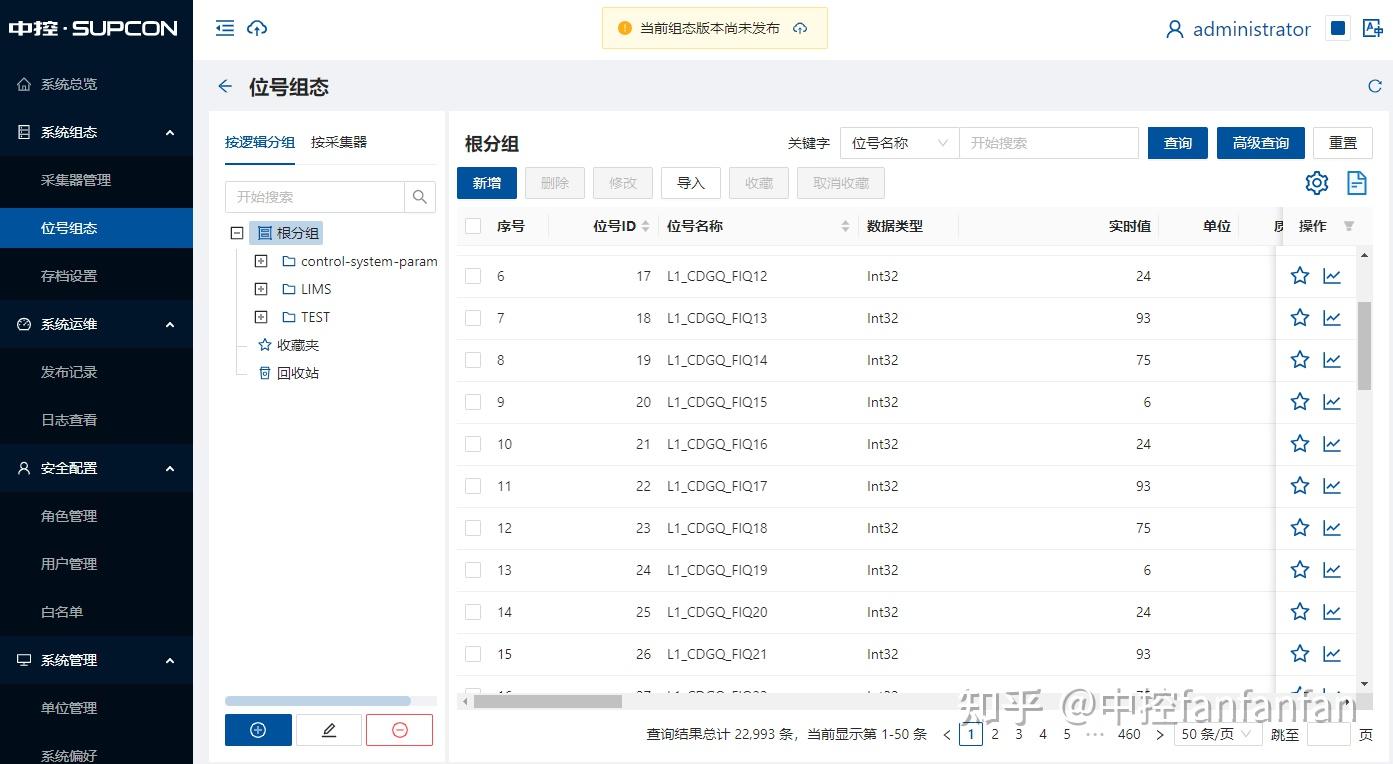Switch to the 按采集器 tab
The width and height of the screenshot is (1393, 764).
tap(339, 142)
